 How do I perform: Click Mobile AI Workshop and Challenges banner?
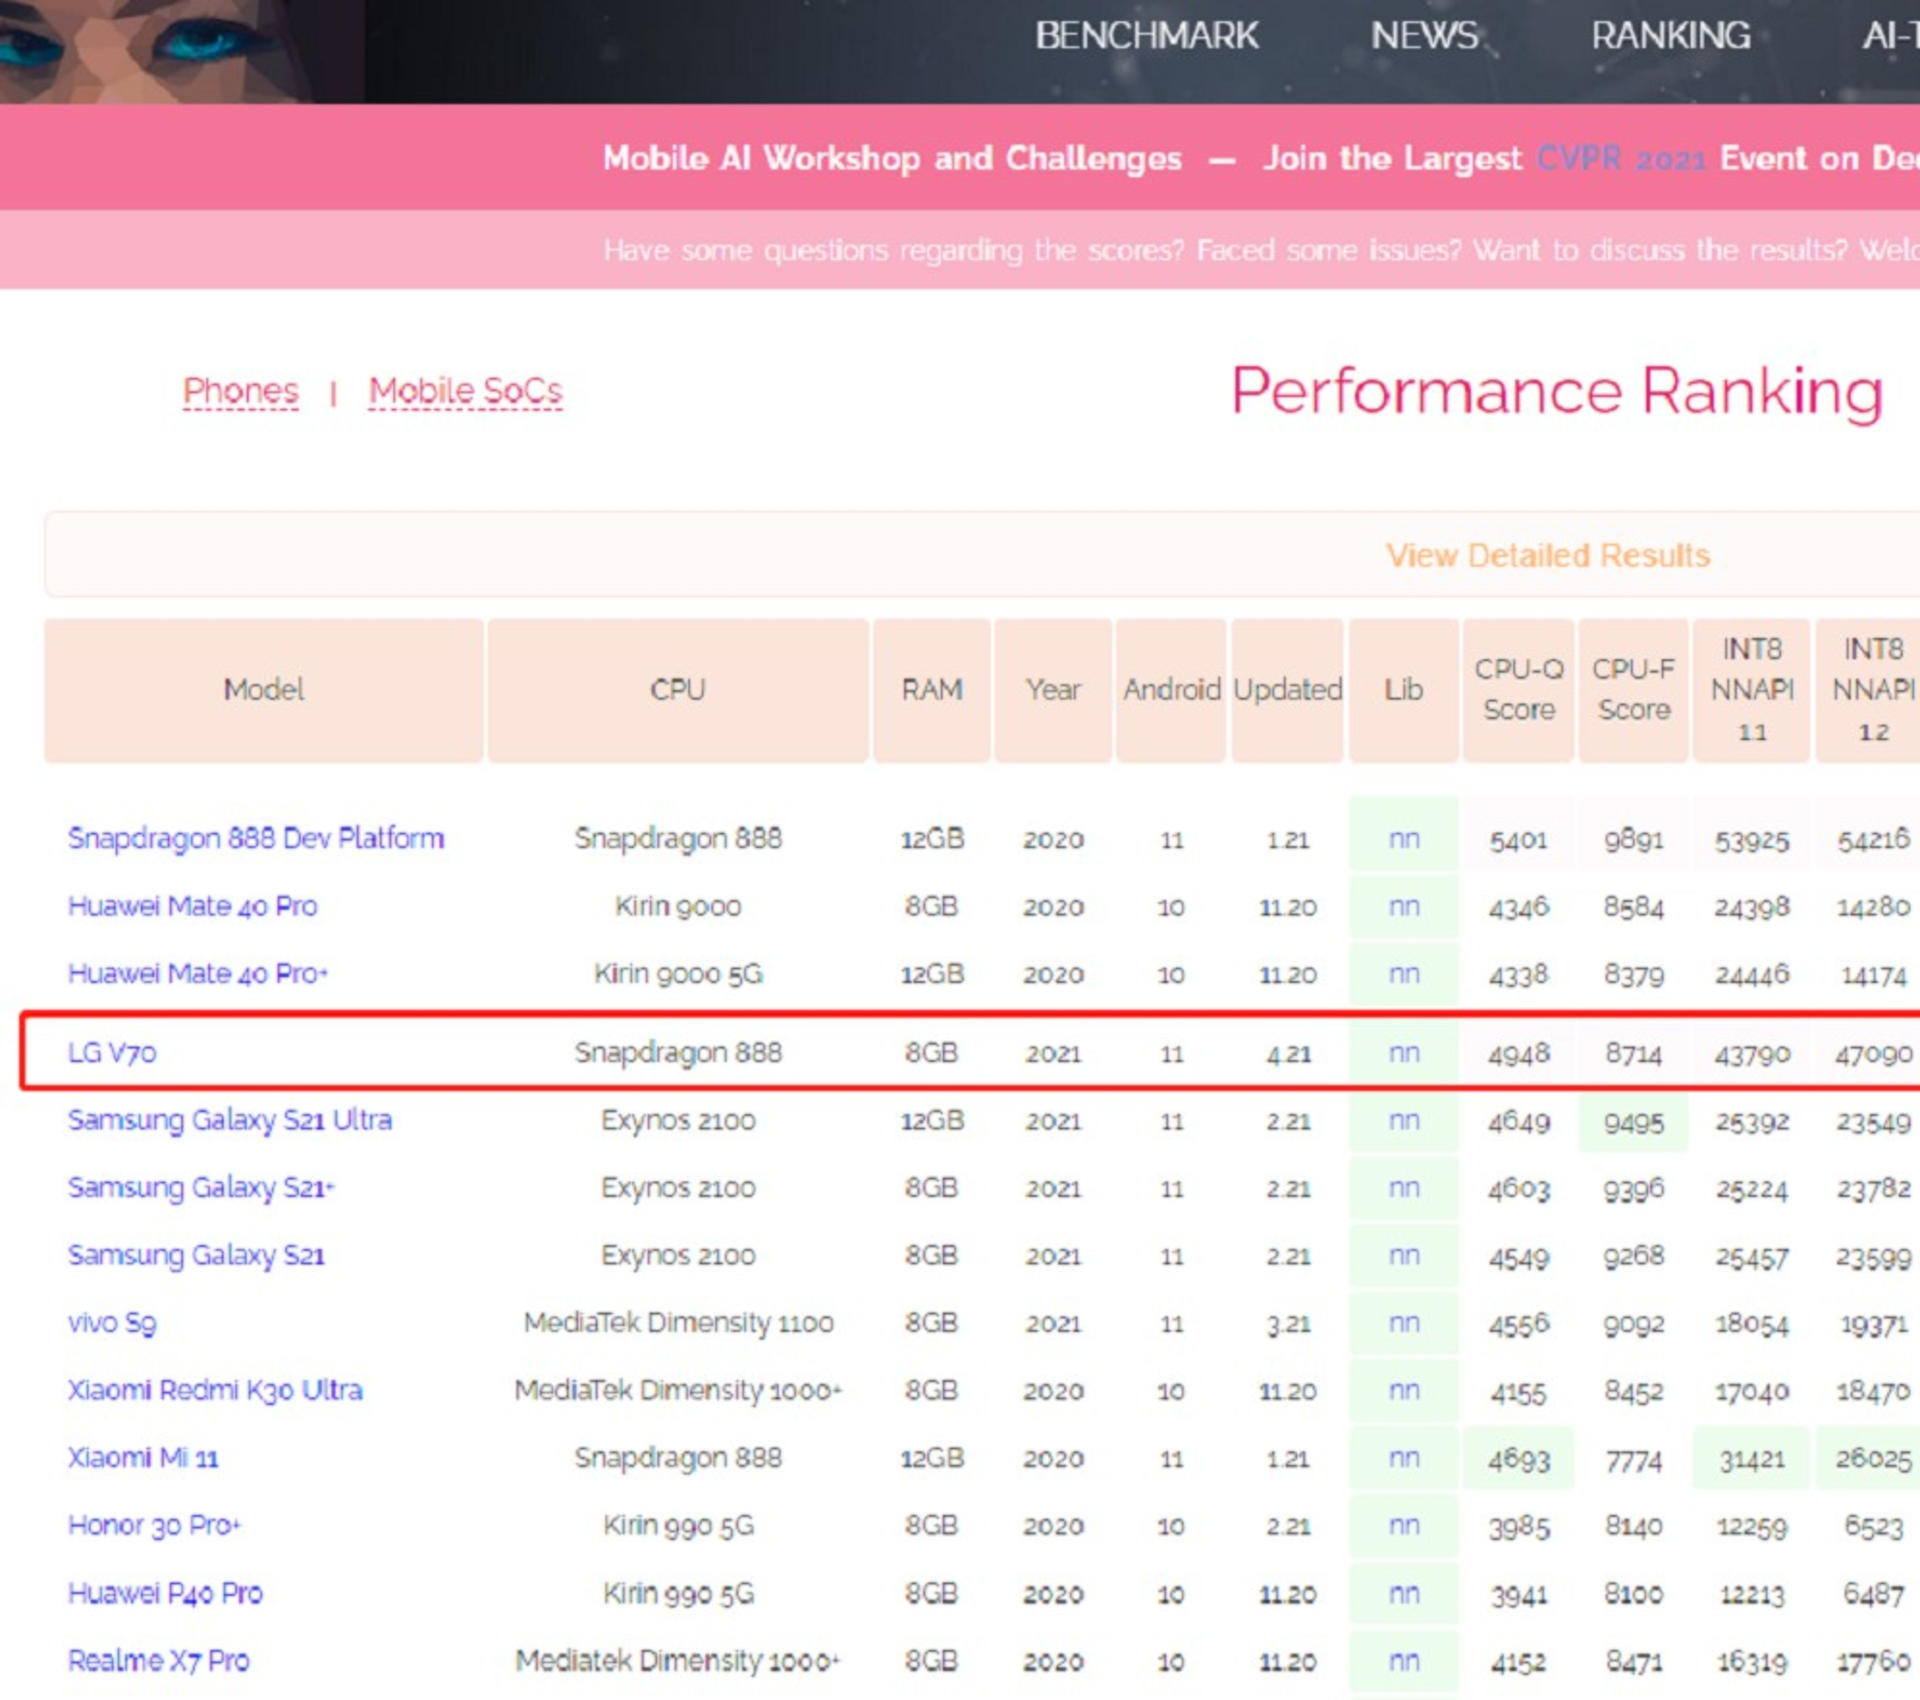click(x=892, y=158)
